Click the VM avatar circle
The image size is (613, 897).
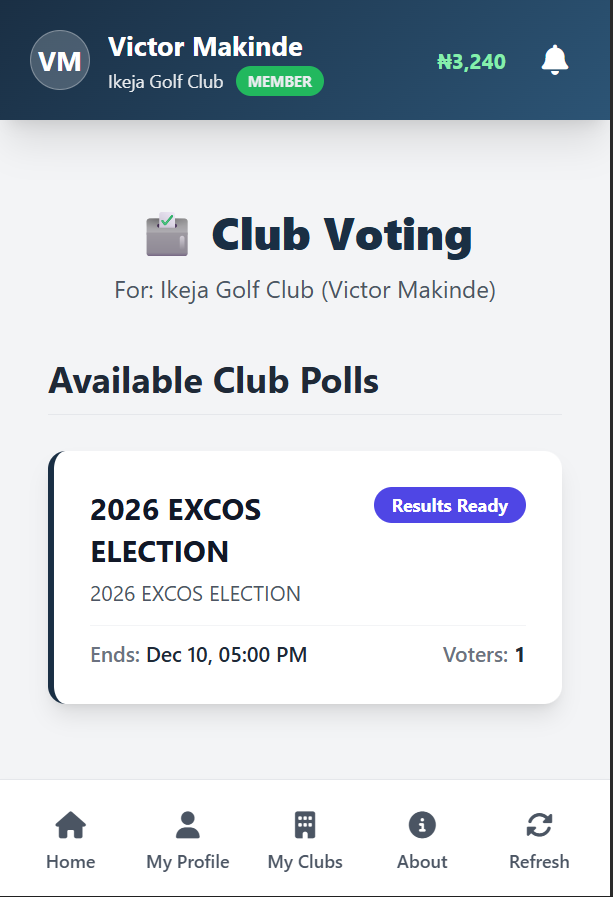tap(60, 60)
